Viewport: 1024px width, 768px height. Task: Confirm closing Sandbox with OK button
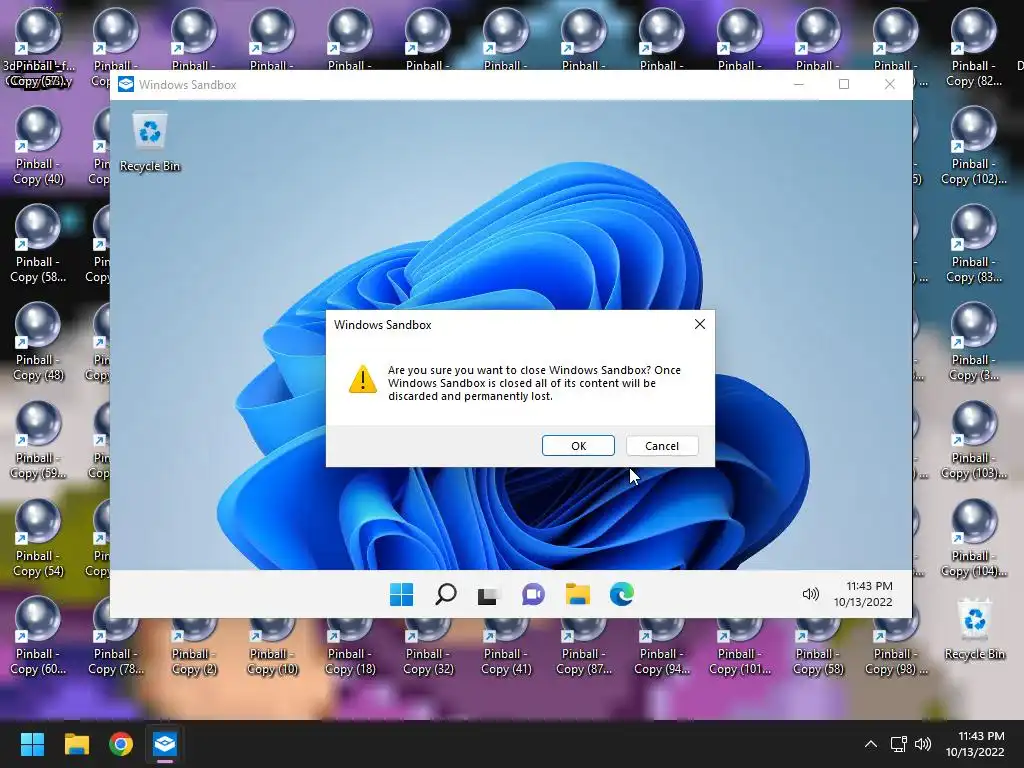[x=578, y=445]
